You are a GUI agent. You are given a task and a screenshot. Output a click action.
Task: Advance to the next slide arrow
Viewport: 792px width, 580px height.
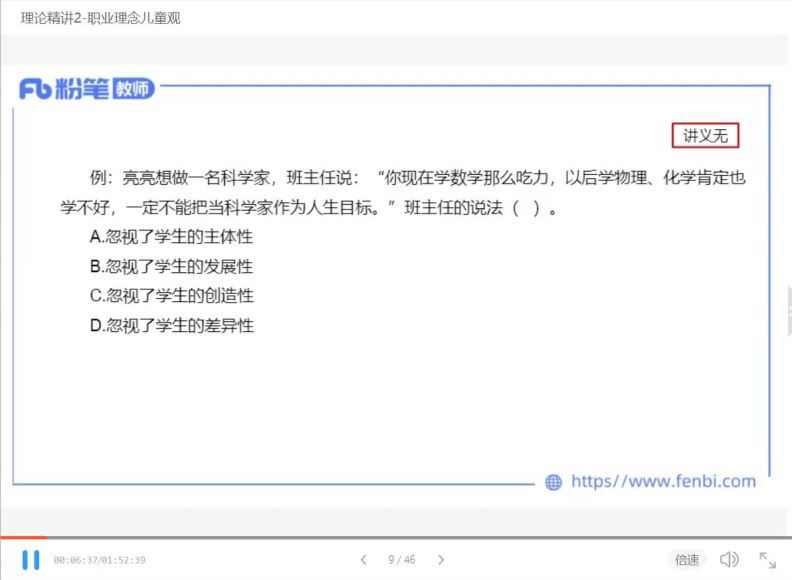coord(441,560)
